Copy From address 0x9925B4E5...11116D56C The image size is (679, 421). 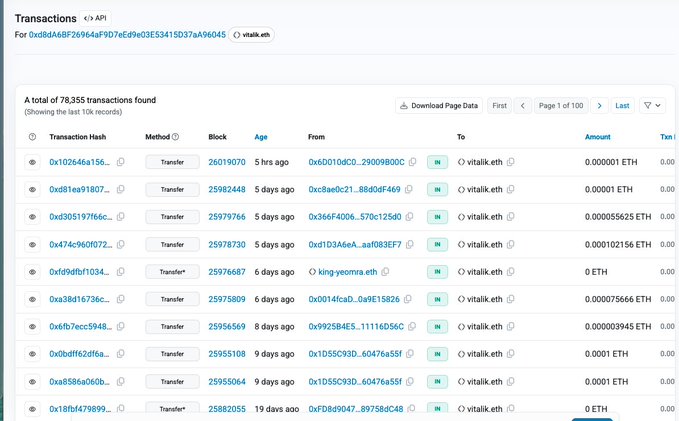pyautogui.click(x=412, y=326)
